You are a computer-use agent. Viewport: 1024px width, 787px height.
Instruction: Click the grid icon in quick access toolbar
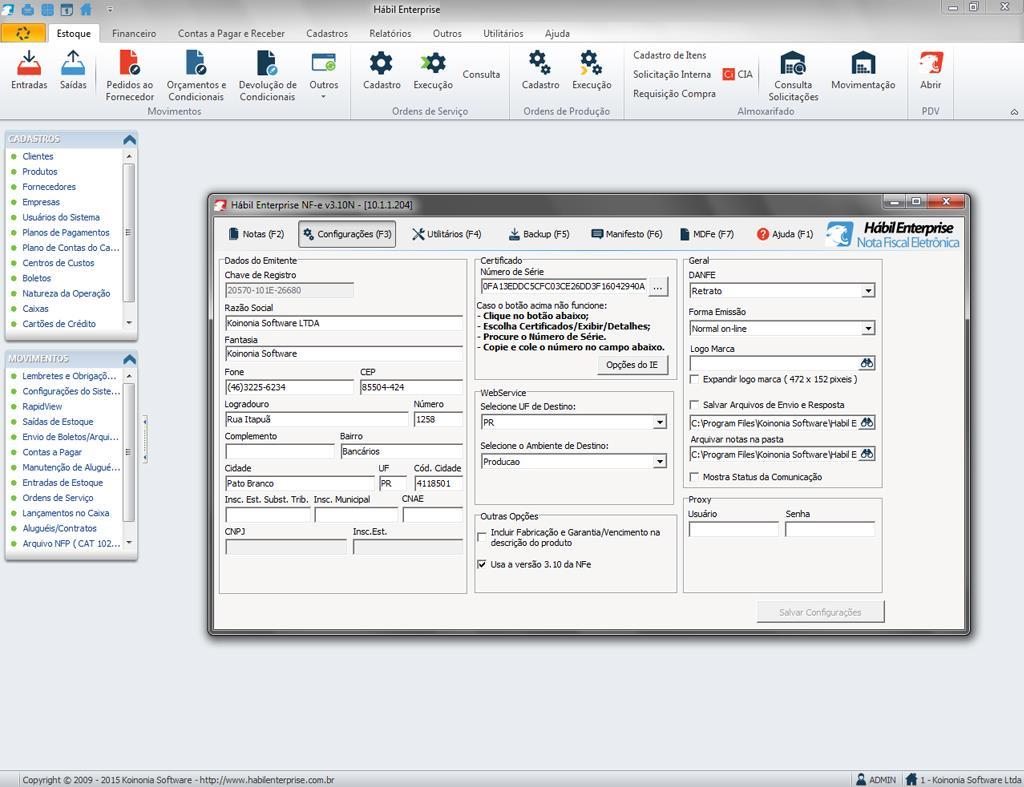coord(48,9)
